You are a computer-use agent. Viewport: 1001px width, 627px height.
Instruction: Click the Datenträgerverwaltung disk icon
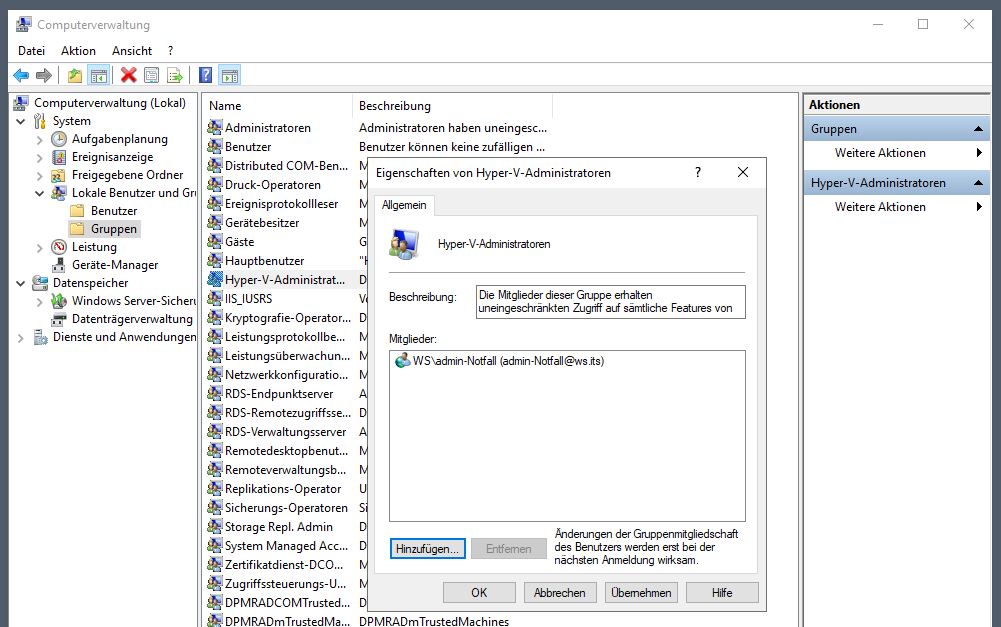point(59,319)
